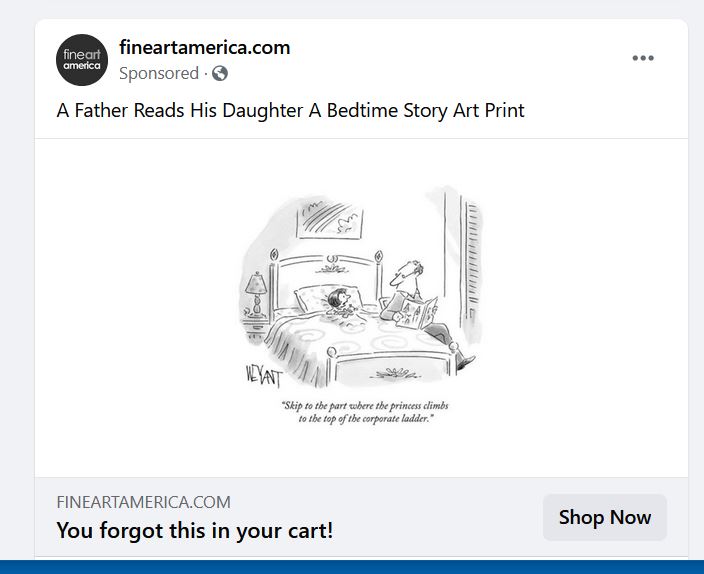Viewport: 704px width, 574px height.
Task: Click the cartoon caption about the corporate ladder
Action: (x=359, y=412)
